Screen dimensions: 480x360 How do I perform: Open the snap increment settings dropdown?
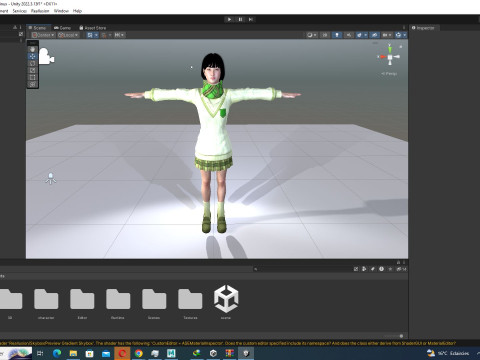coord(119,35)
